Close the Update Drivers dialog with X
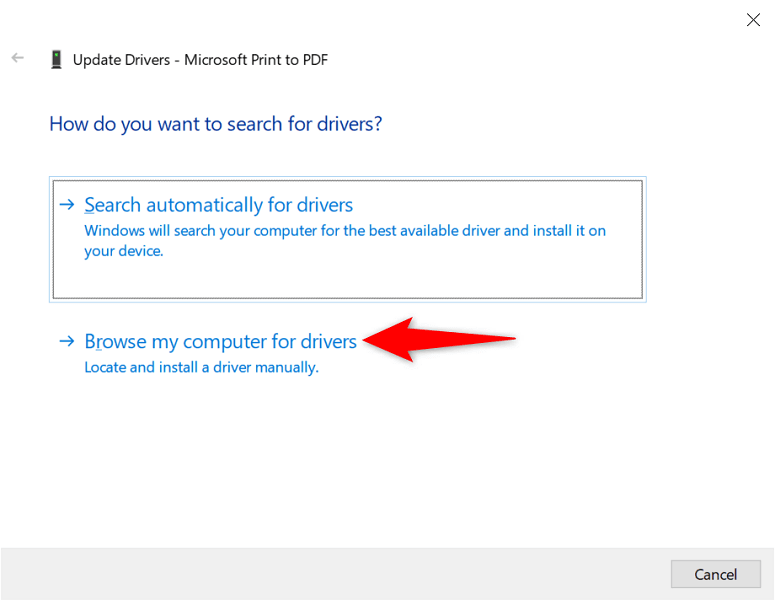Viewport: 775px width, 600px height. click(753, 19)
